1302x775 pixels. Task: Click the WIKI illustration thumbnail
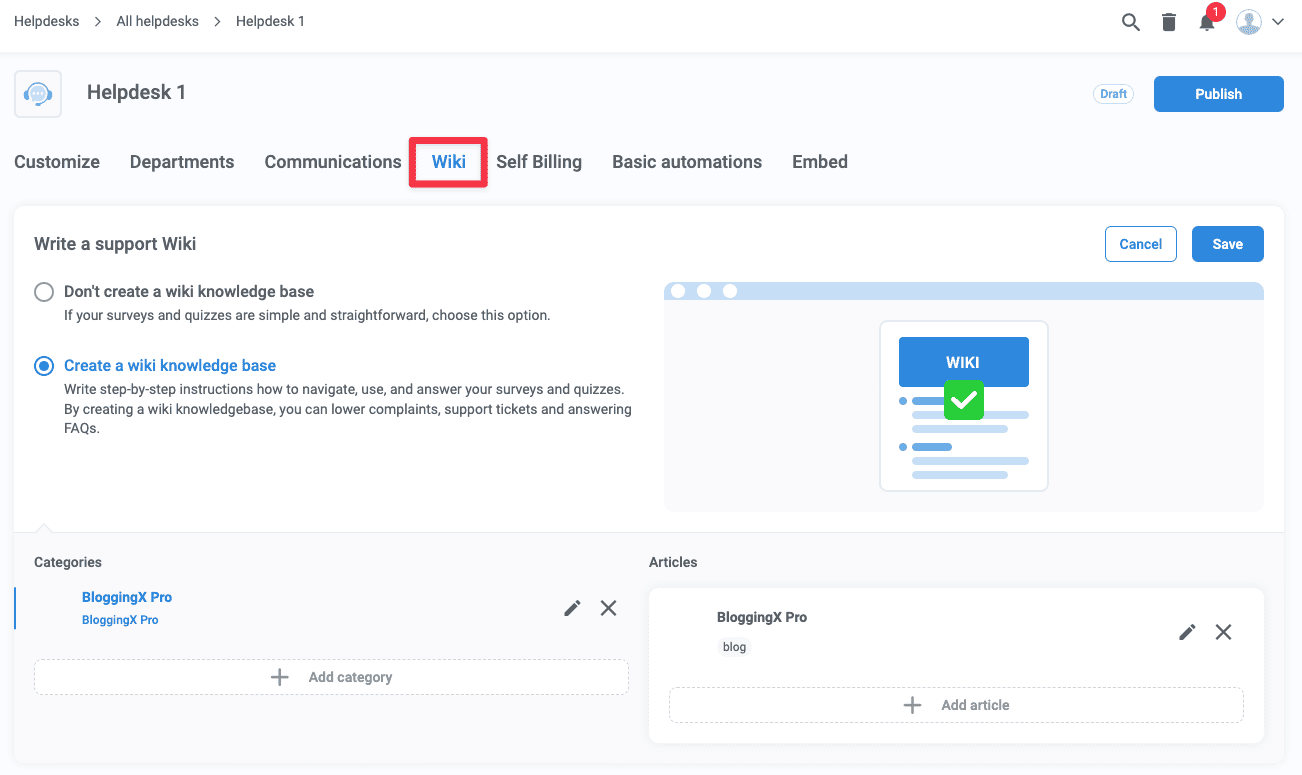[x=964, y=406]
